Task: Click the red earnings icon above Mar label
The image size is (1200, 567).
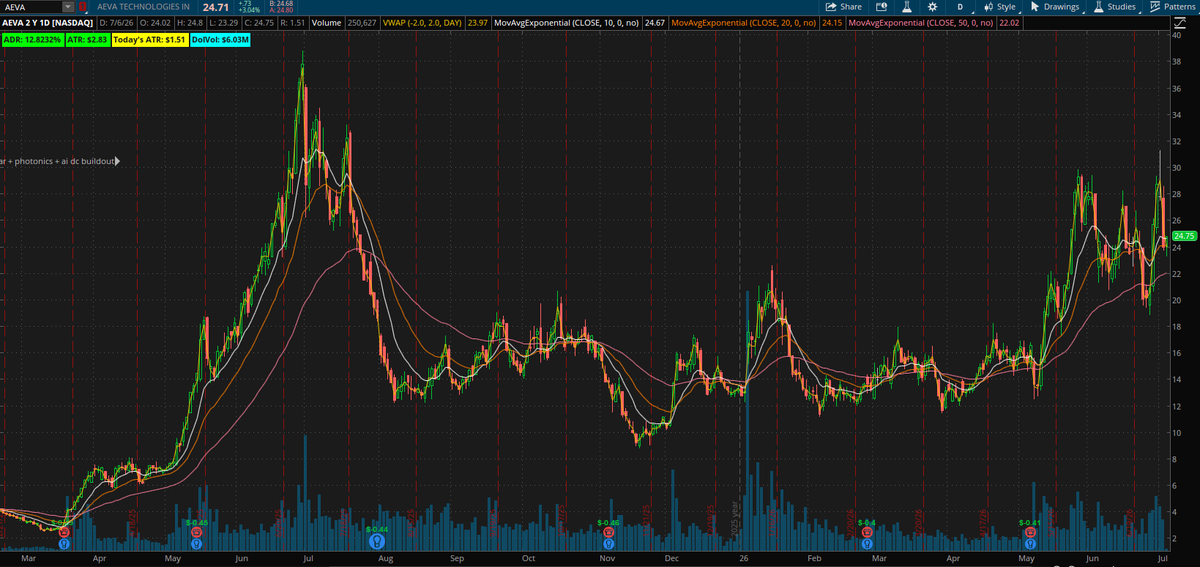Action: click(x=64, y=534)
